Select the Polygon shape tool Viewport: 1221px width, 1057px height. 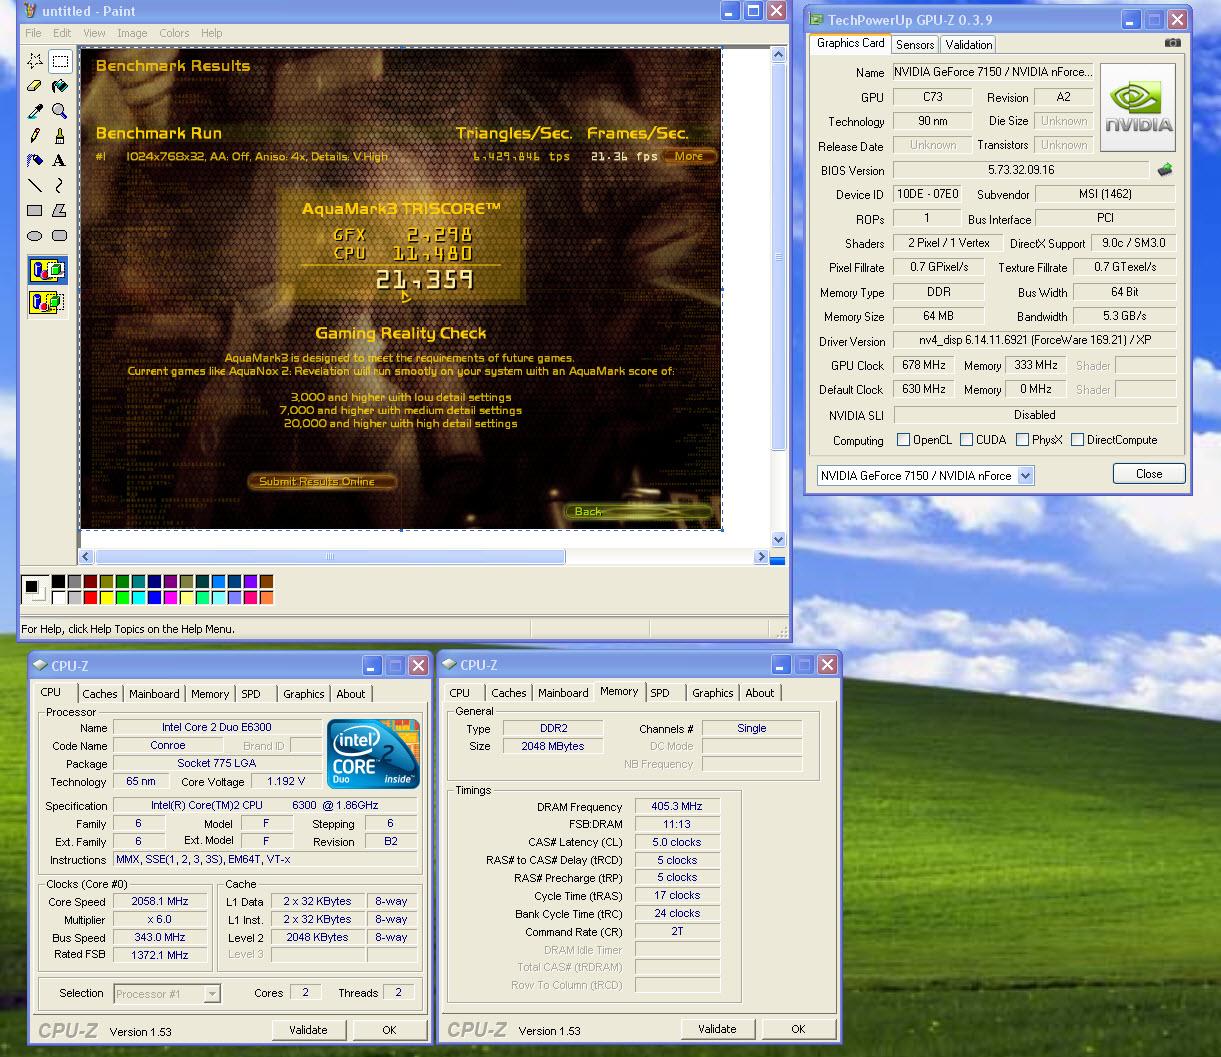[x=60, y=210]
